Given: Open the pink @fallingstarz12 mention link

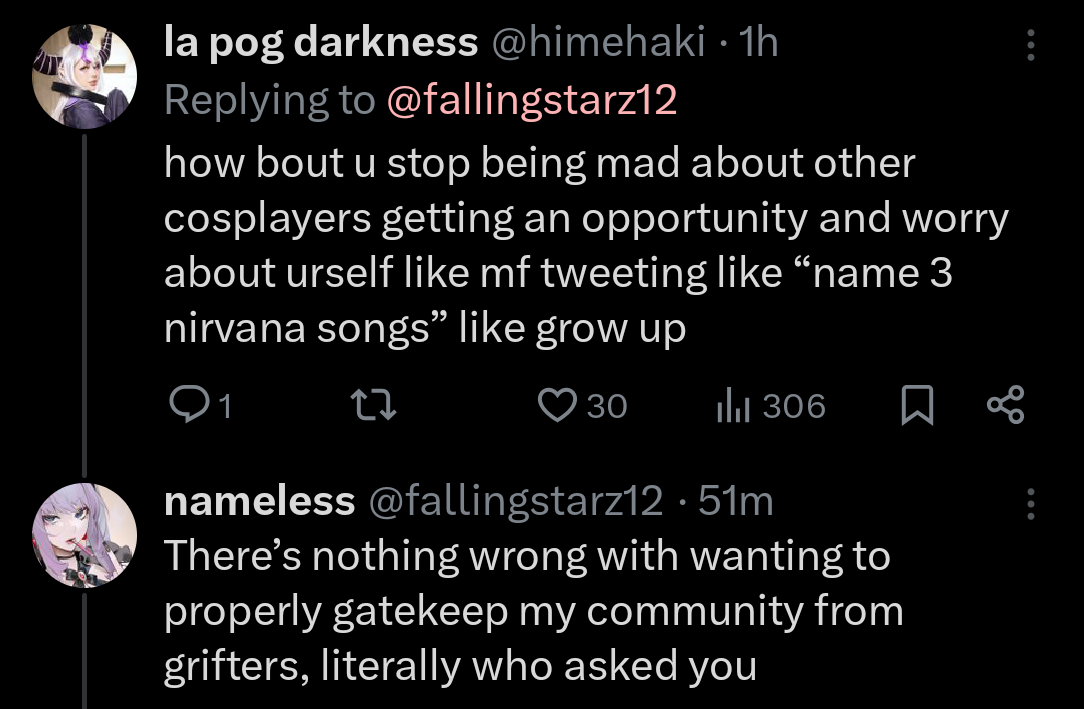Looking at the screenshot, I should pos(531,99).
